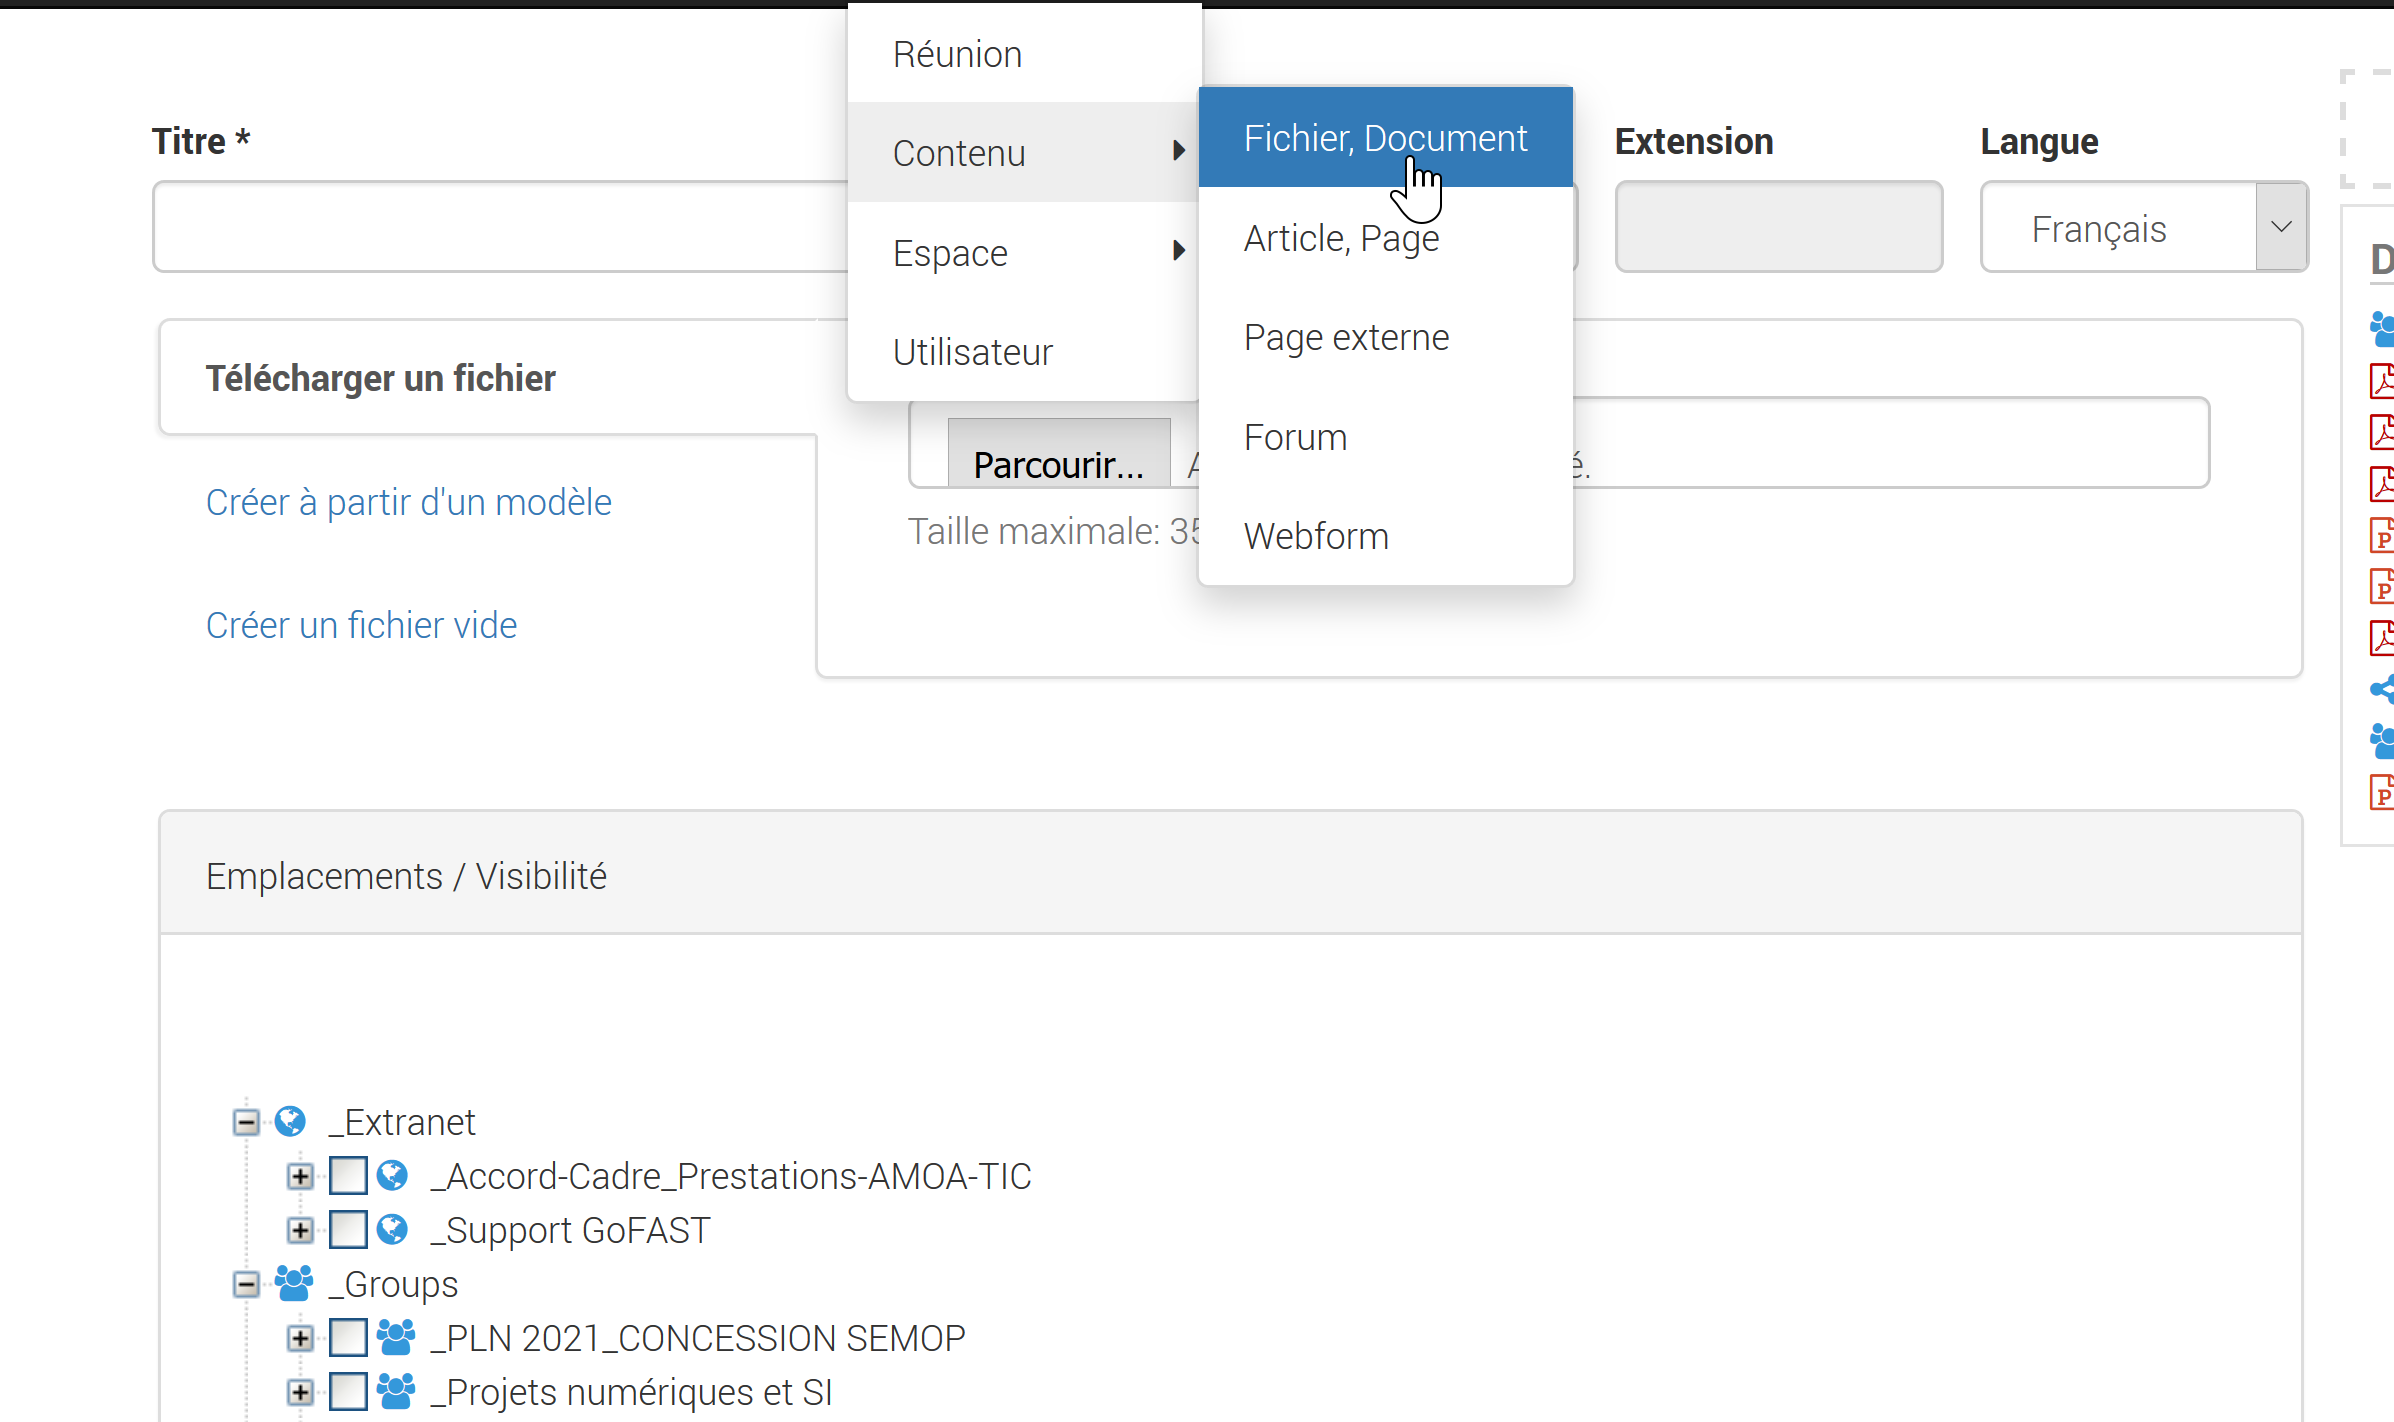The height and width of the screenshot is (1422, 2394).
Task: Click globe icon next to _Accord-Cadre_Prestations-AMOA-TIC
Action: [x=393, y=1175]
